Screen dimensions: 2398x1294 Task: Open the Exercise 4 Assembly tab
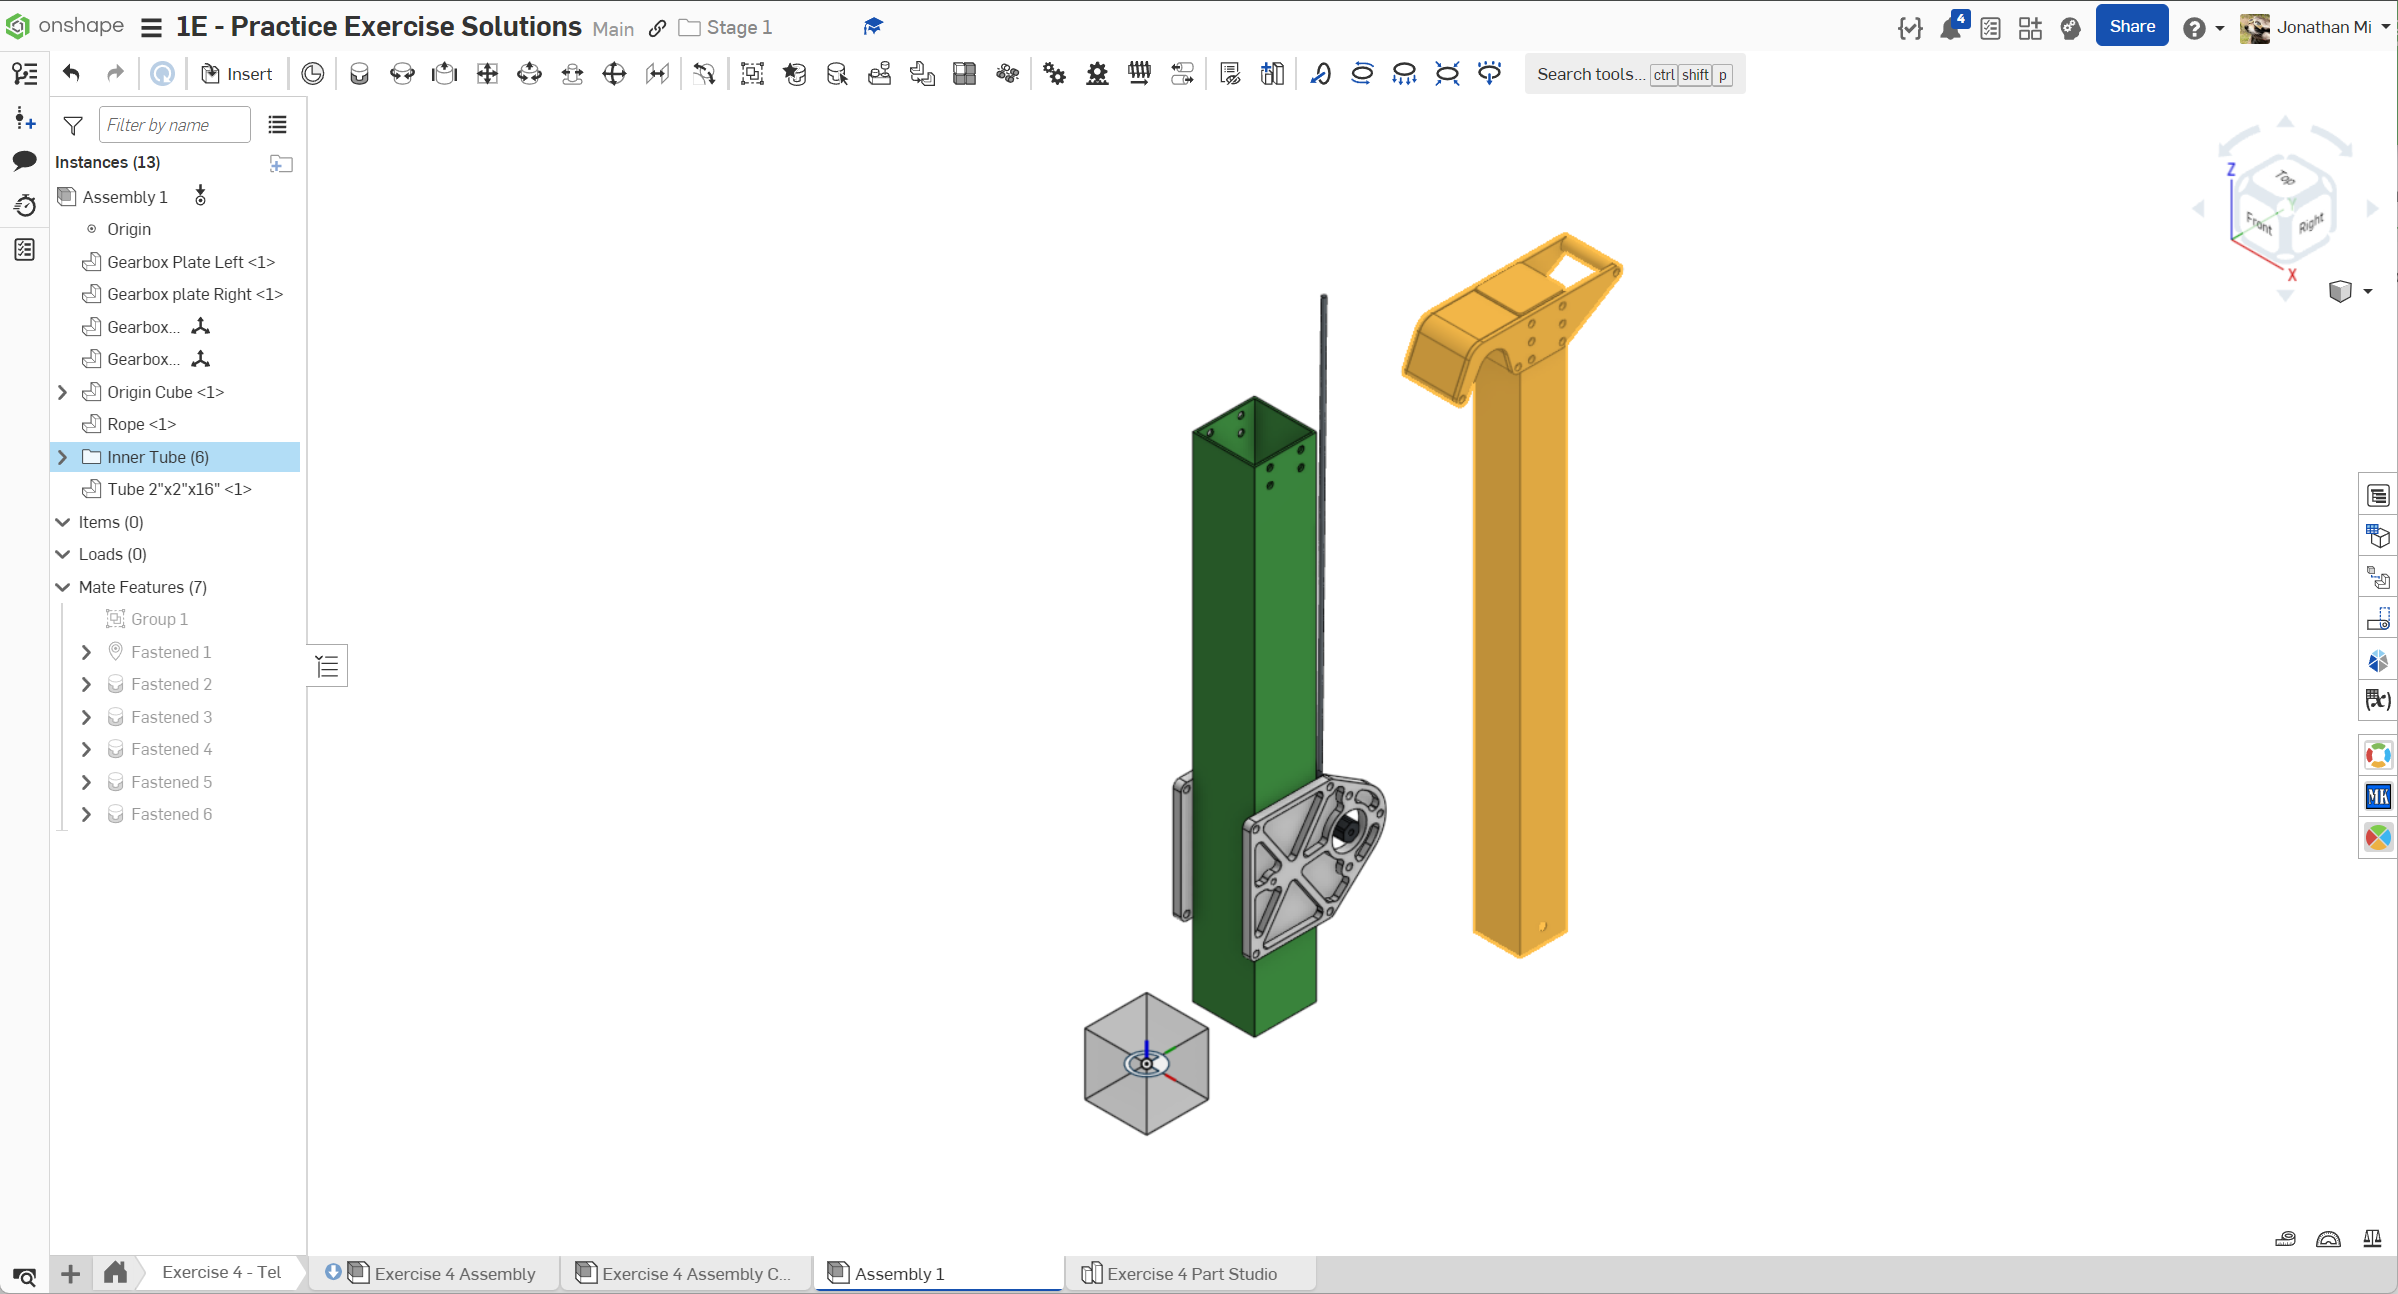click(454, 1273)
